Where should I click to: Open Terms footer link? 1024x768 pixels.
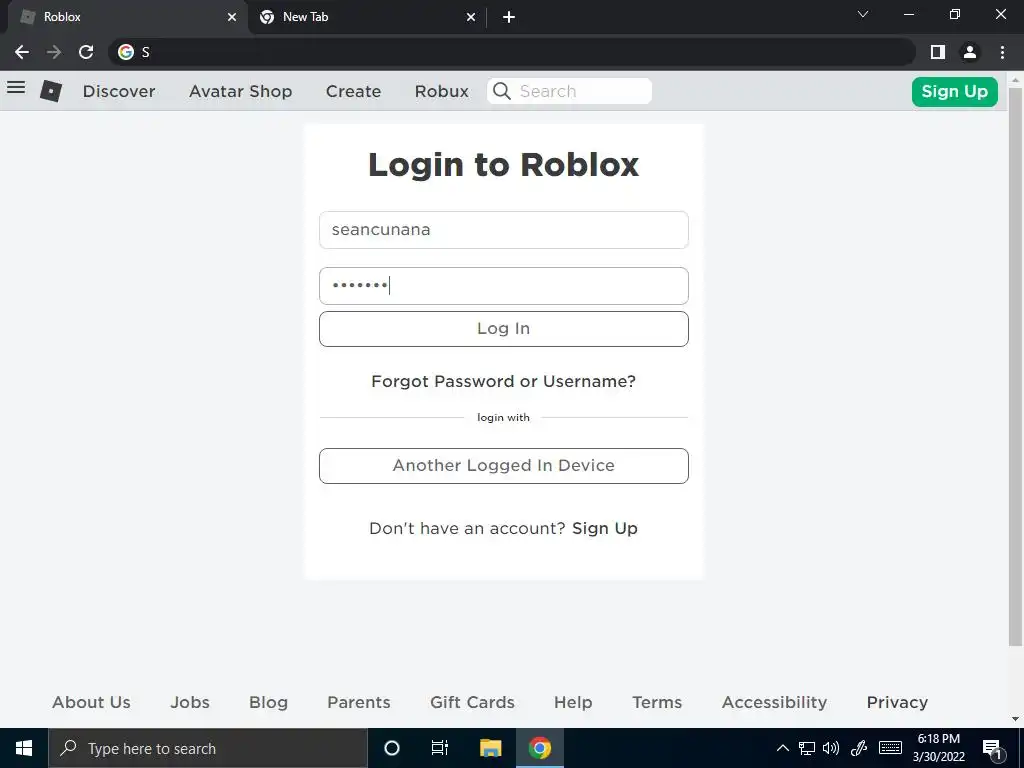pyautogui.click(x=657, y=702)
